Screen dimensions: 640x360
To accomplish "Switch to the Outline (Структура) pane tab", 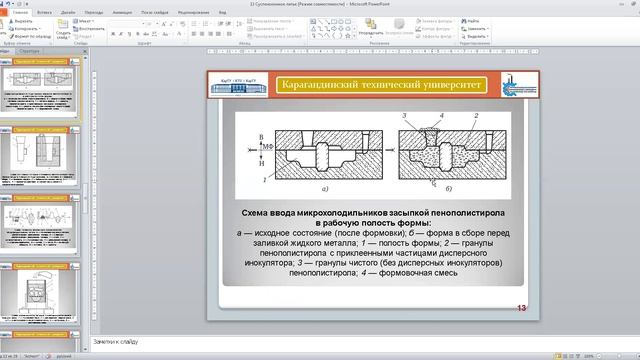I will point(29,51).
